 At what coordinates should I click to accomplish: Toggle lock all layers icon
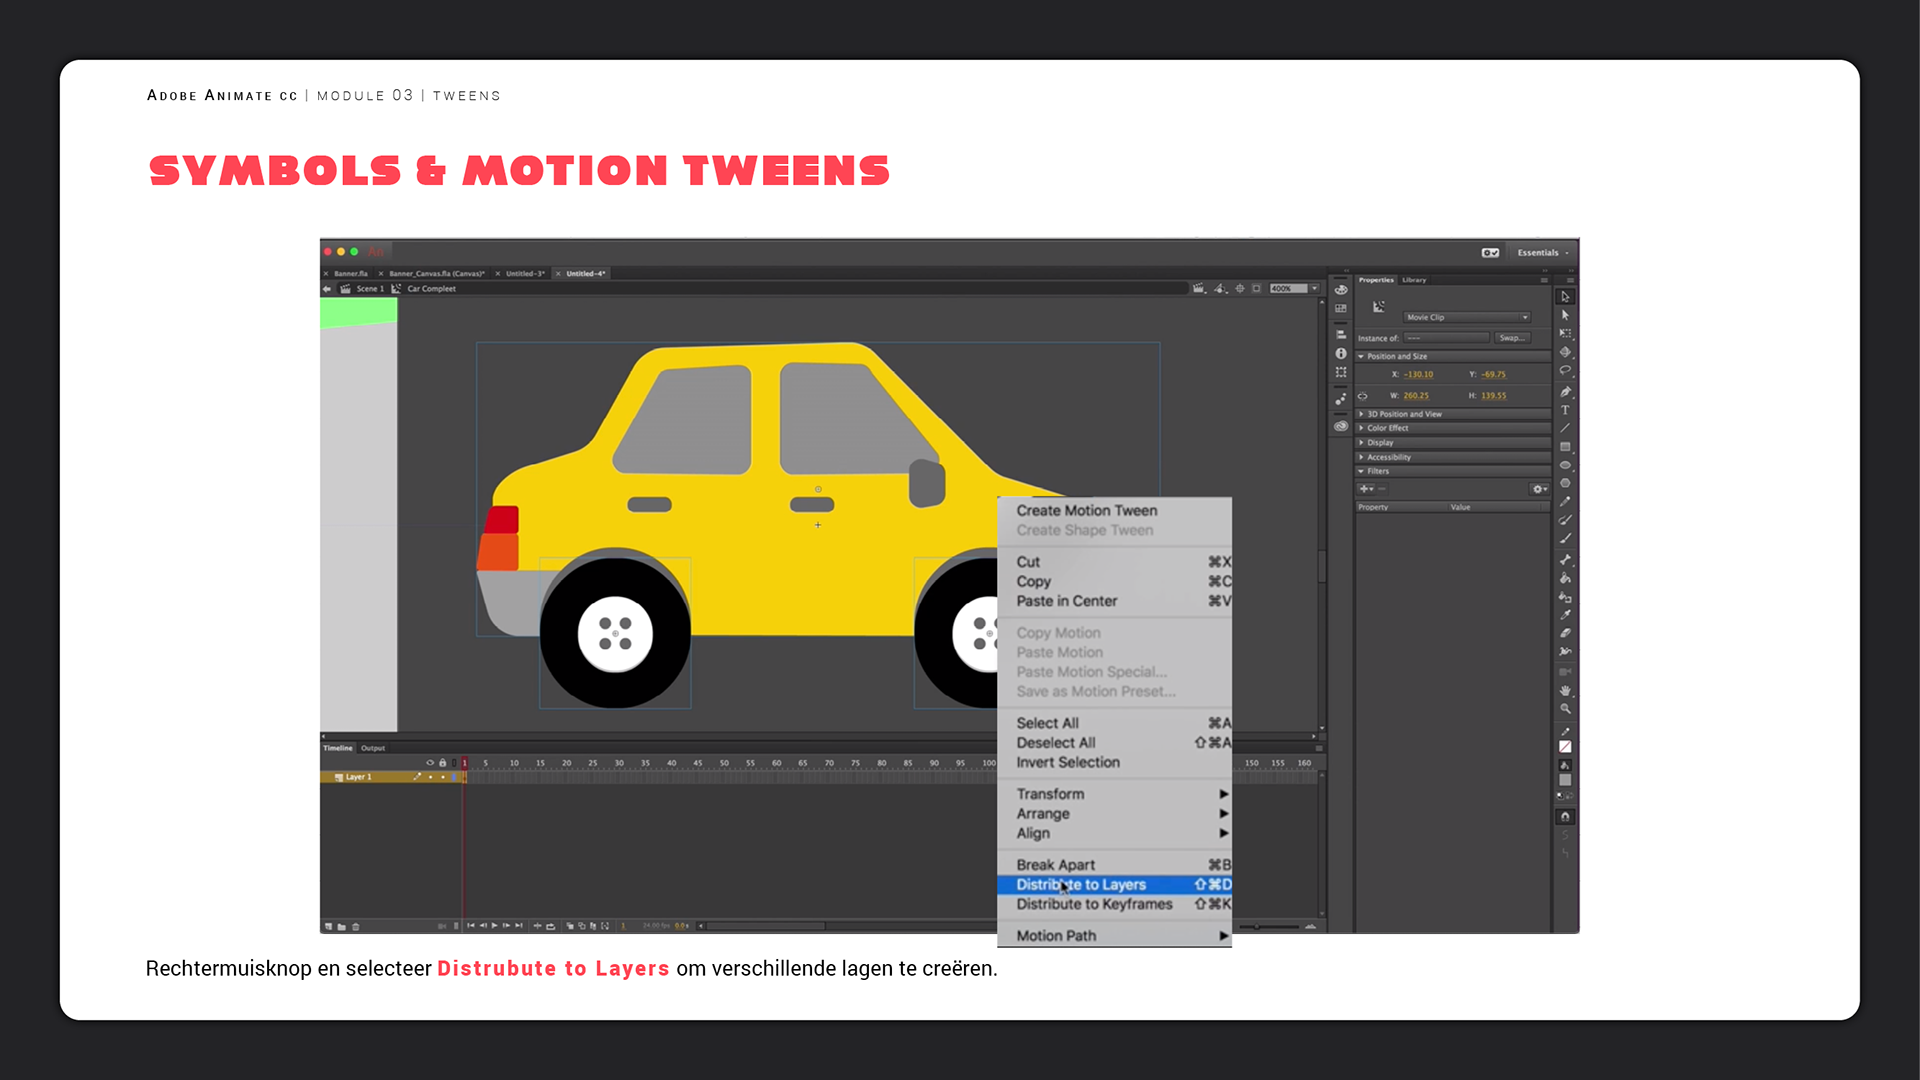pyautogui.click(x=442, y=763)
